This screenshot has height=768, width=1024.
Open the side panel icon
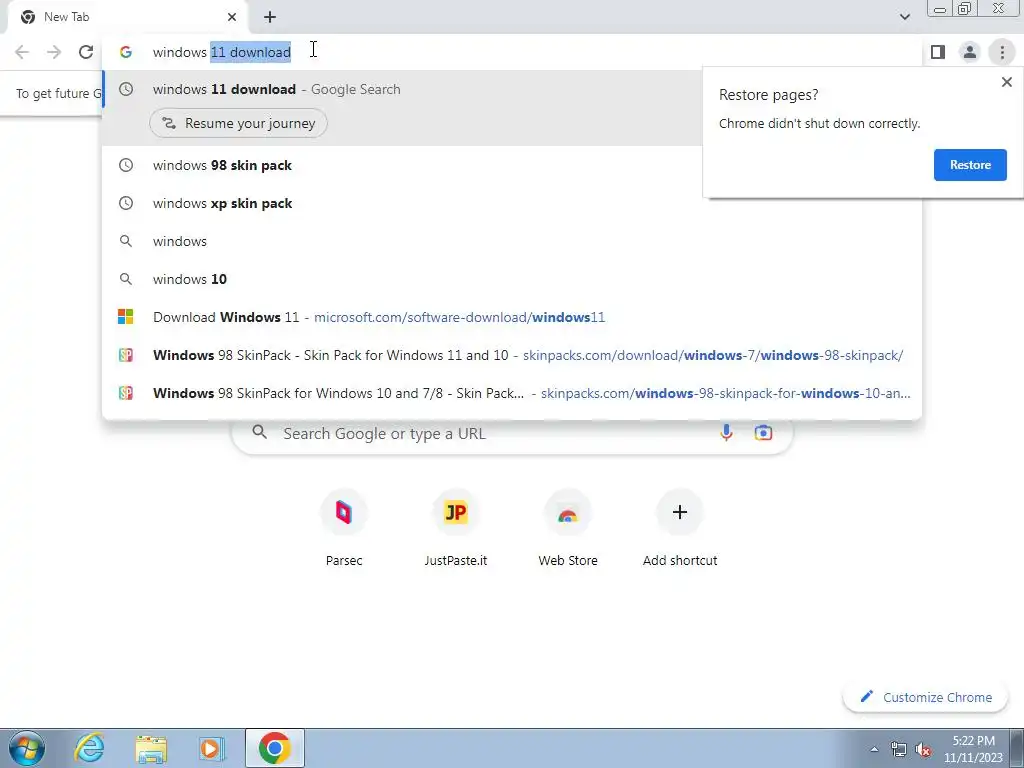[x=938, y=52]
